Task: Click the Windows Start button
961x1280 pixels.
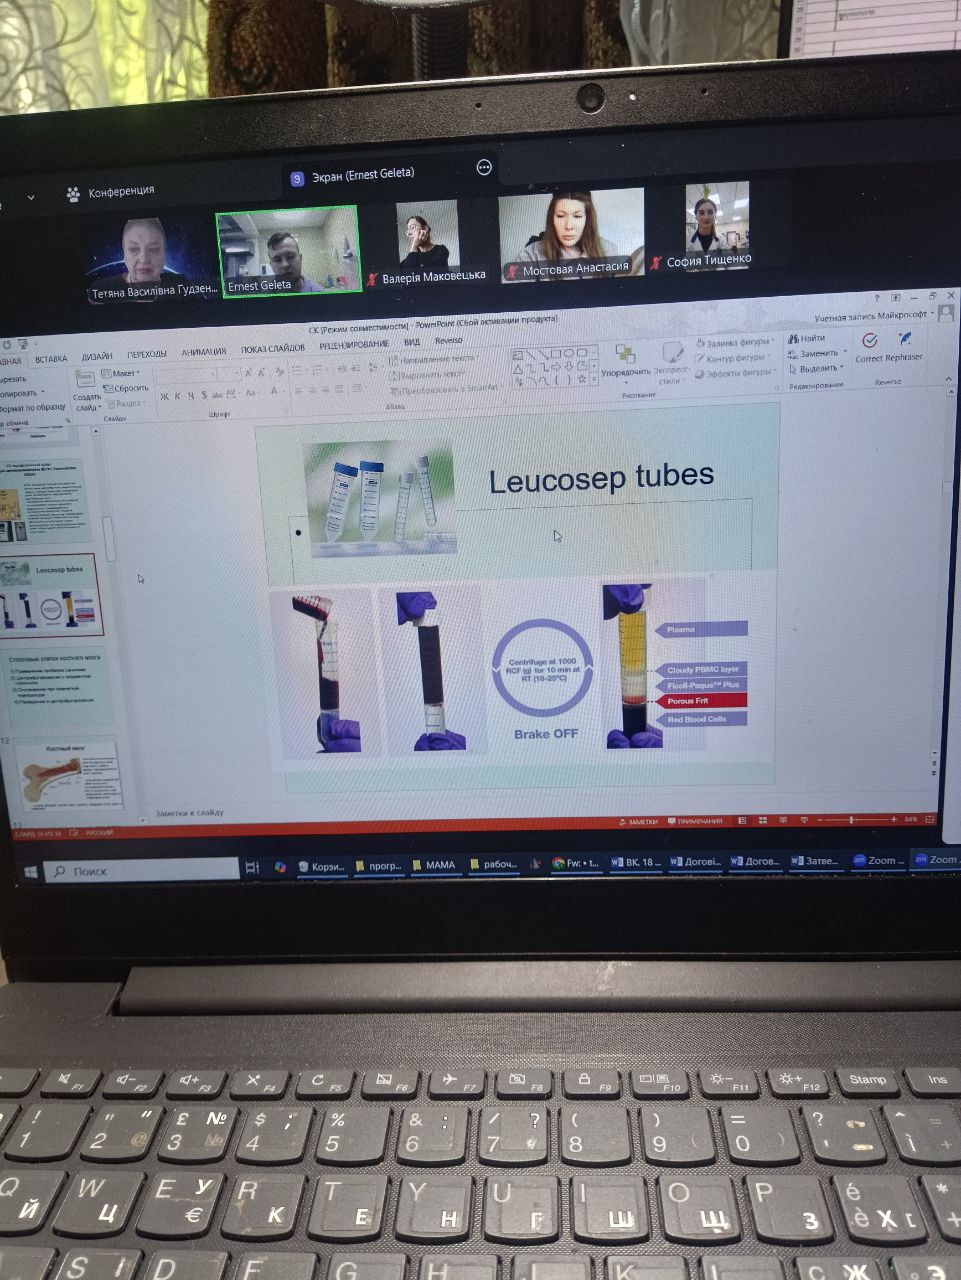Action: [30, 872]
